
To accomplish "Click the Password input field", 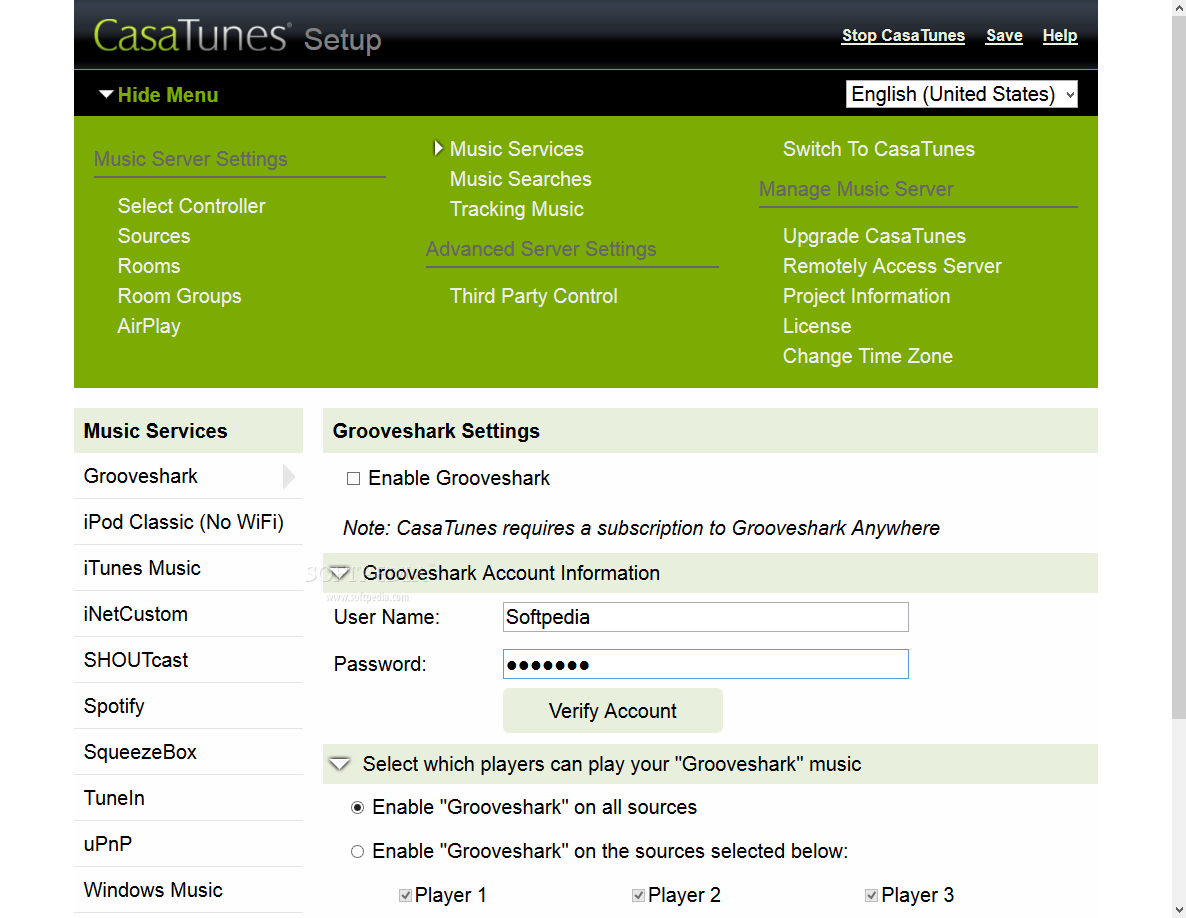I will [x=706, y=664].
